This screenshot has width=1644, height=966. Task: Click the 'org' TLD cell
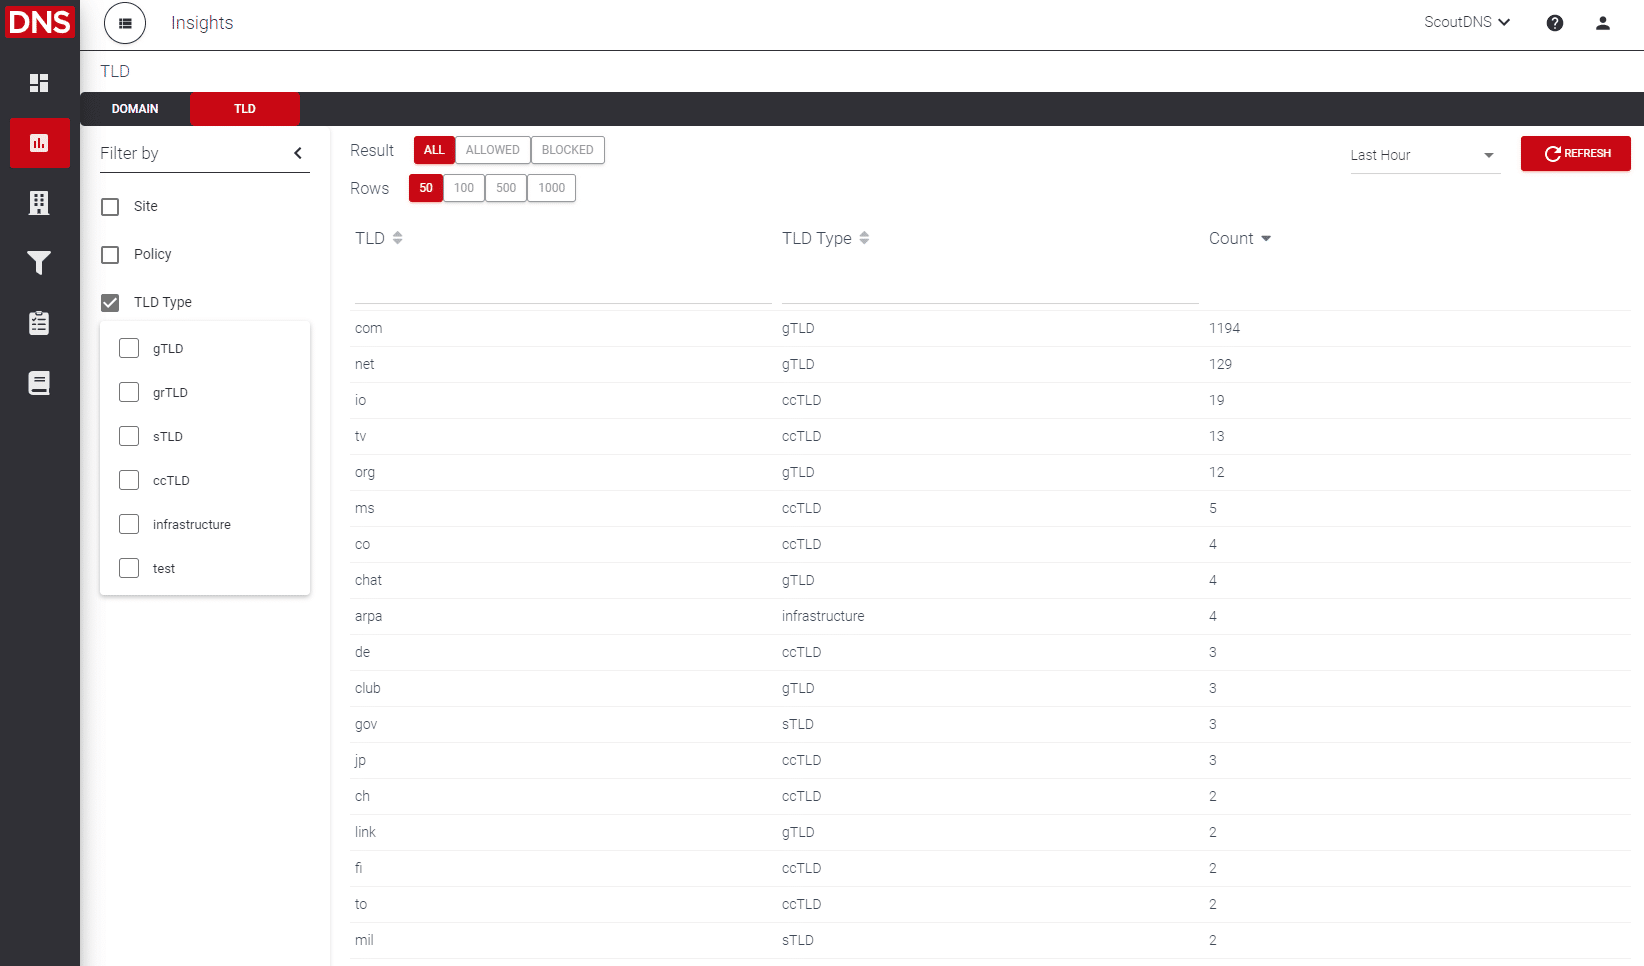pos(365,473)
